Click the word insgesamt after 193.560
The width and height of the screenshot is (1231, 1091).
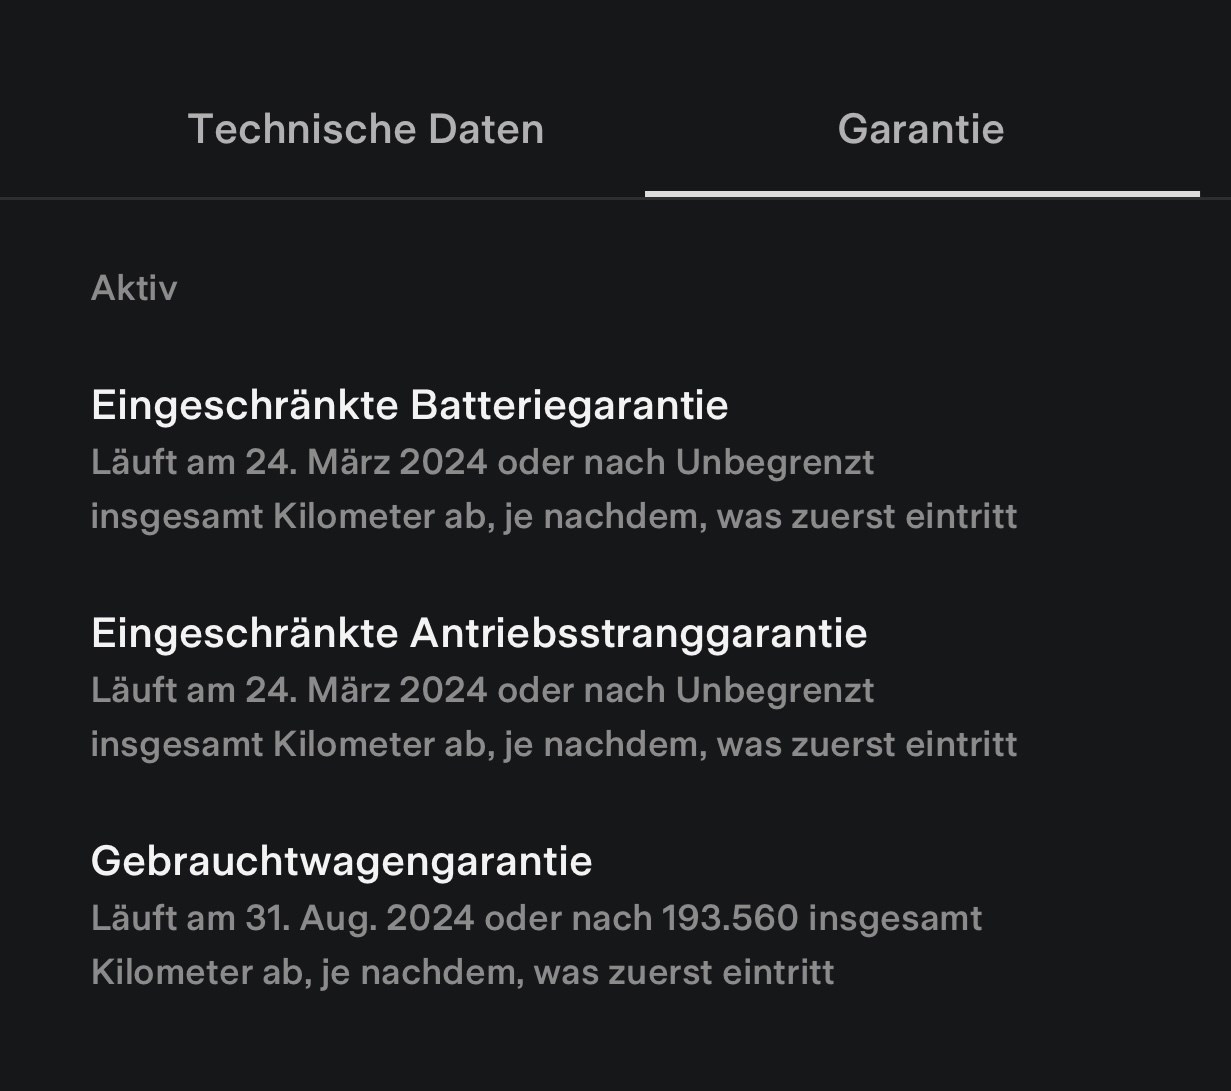pyautogui.click(x=895, y=918)
